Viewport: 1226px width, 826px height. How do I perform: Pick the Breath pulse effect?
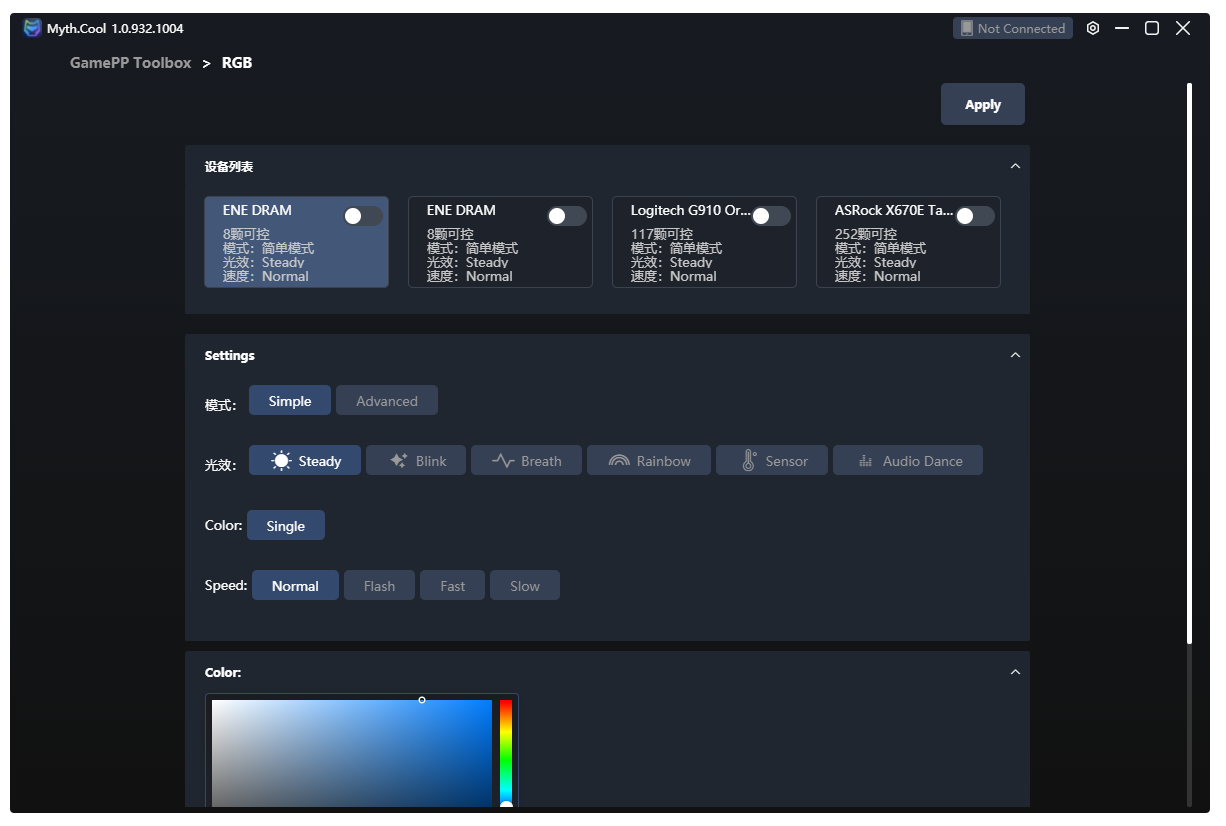click(x=526, y=461)
